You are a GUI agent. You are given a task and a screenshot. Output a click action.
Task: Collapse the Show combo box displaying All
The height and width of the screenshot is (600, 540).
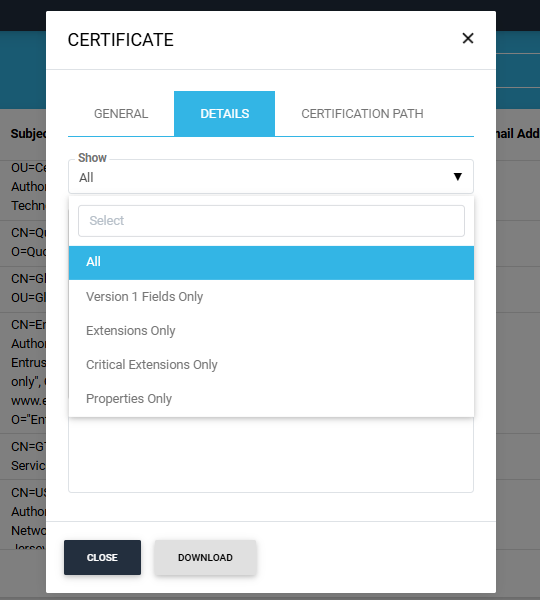[271, 177]
